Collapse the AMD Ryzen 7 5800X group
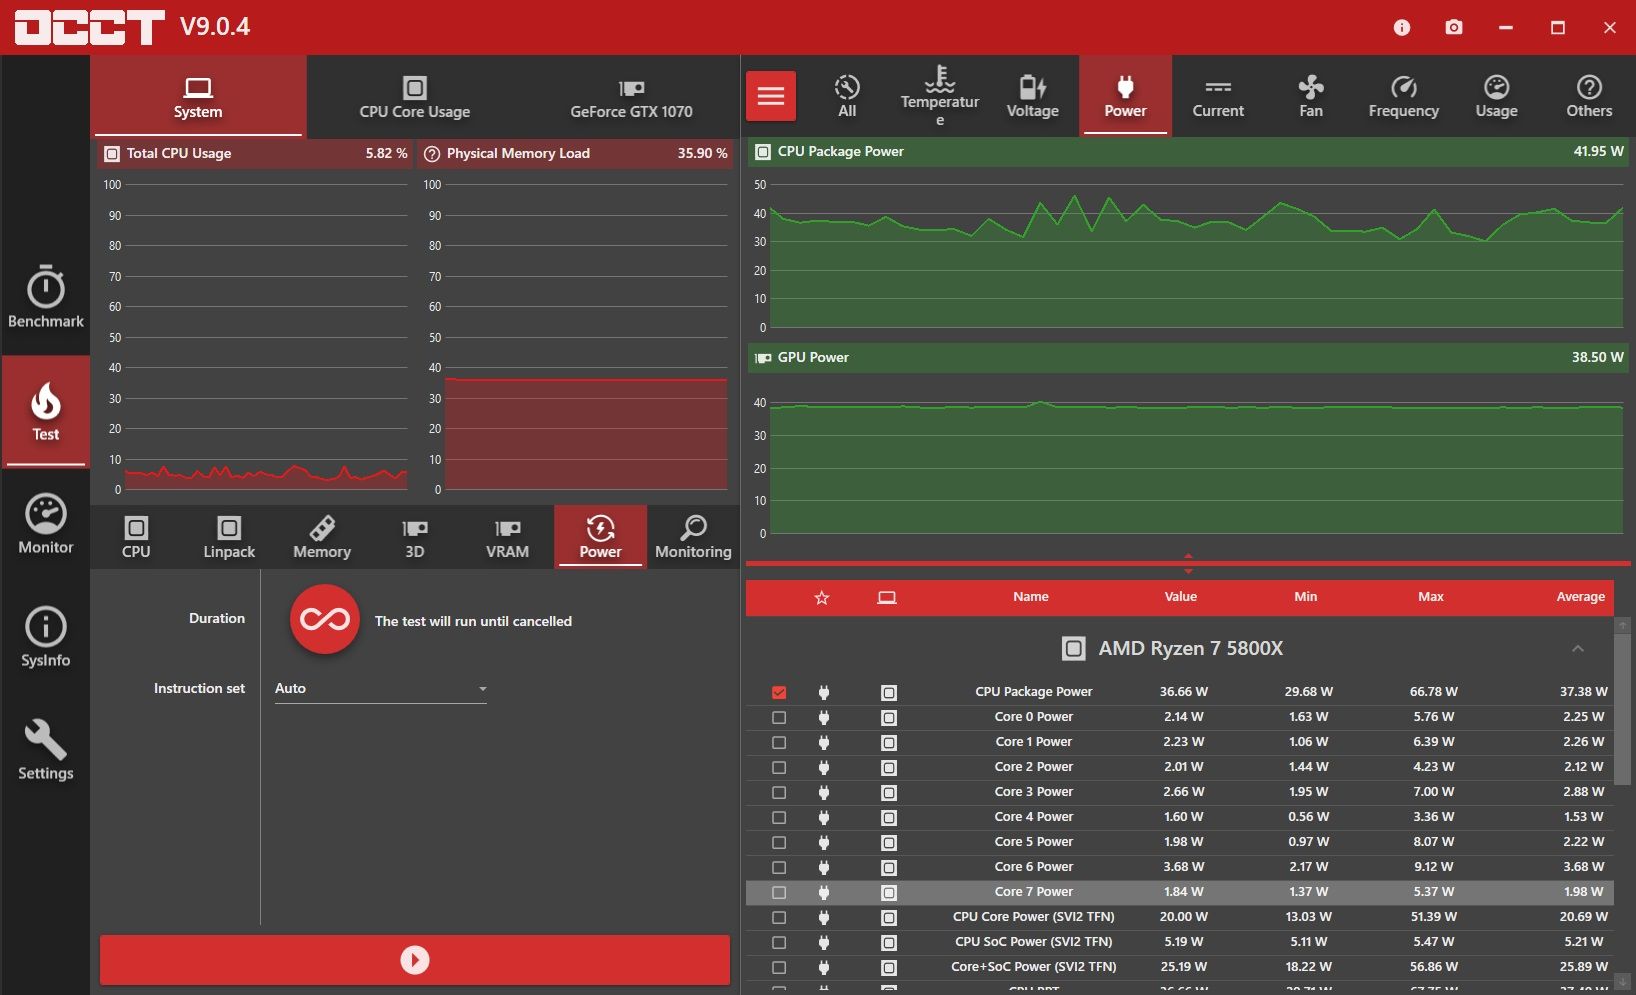Screen dimensions: 1636x995 (1577, 649)
